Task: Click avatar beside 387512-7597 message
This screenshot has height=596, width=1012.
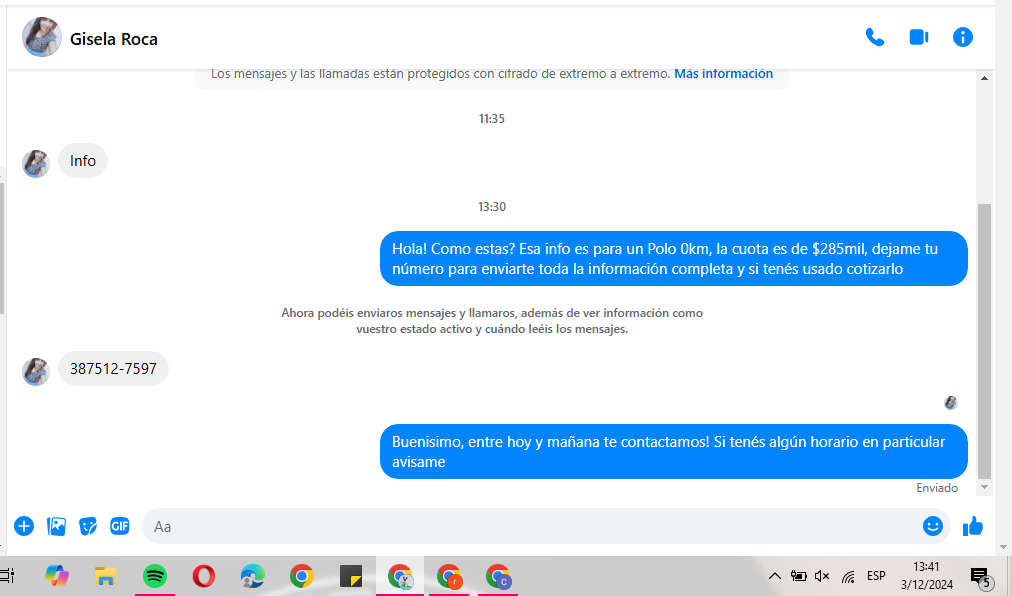Action: tap(36, 372)
